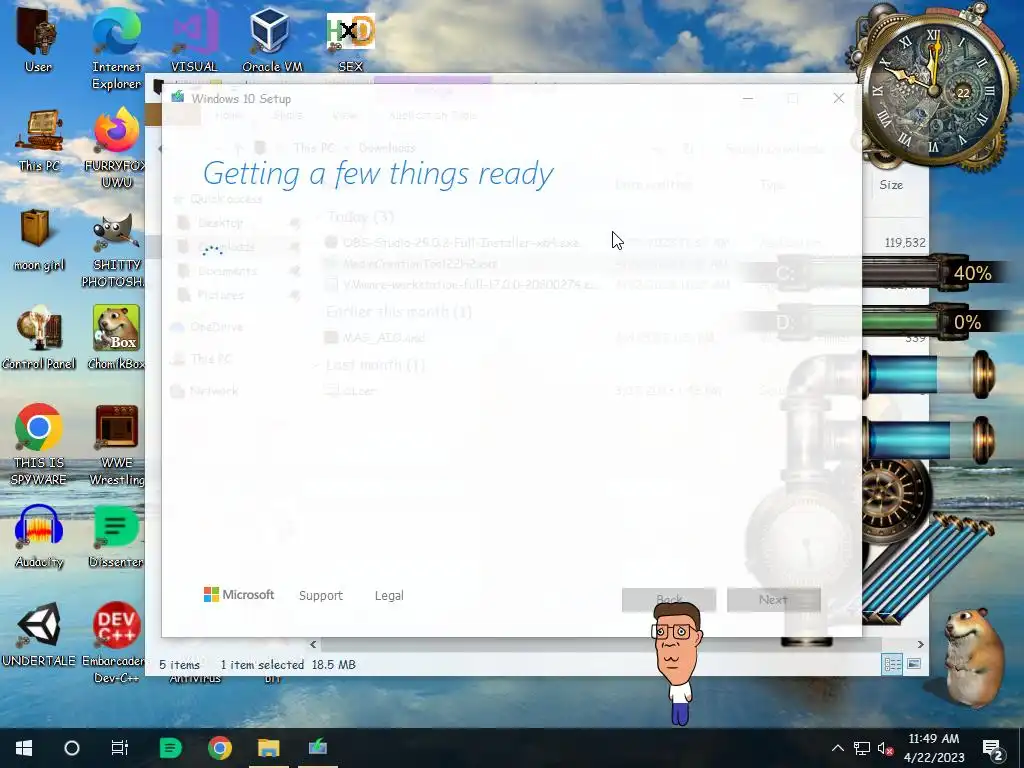Open the moon girl desktop icon
Viewport: 1024px width, 768px height.
point(39,240)
